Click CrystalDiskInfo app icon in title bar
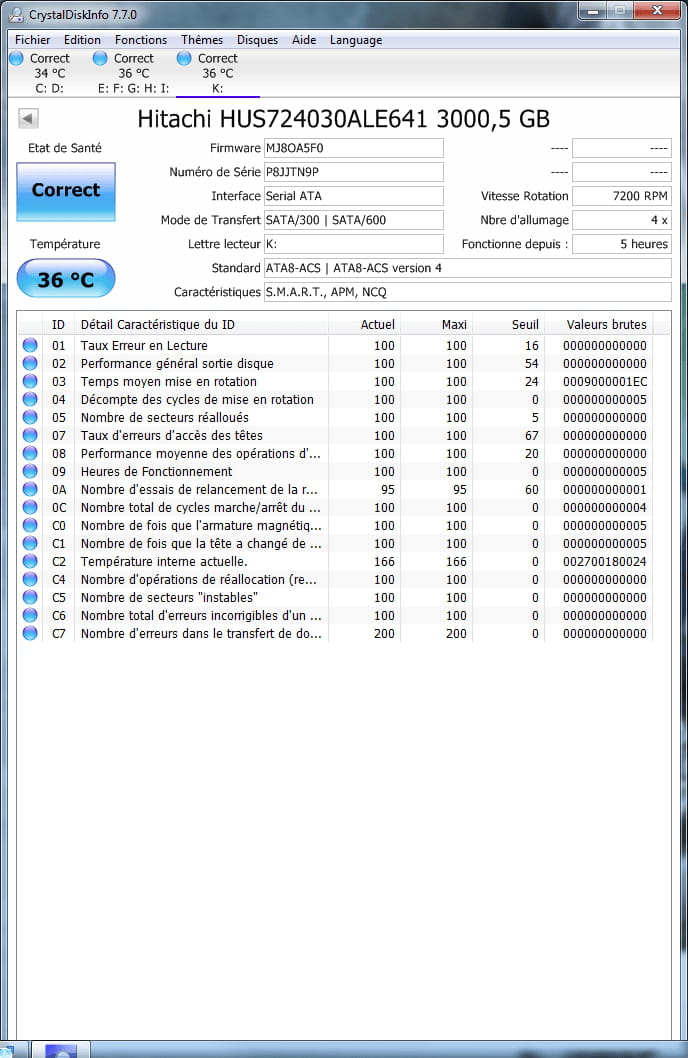 [x=16, y=13]
